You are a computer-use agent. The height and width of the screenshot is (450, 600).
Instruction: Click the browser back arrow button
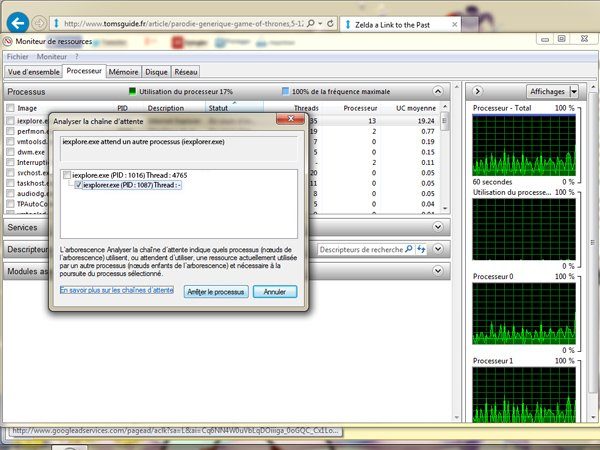coord(18,23)
